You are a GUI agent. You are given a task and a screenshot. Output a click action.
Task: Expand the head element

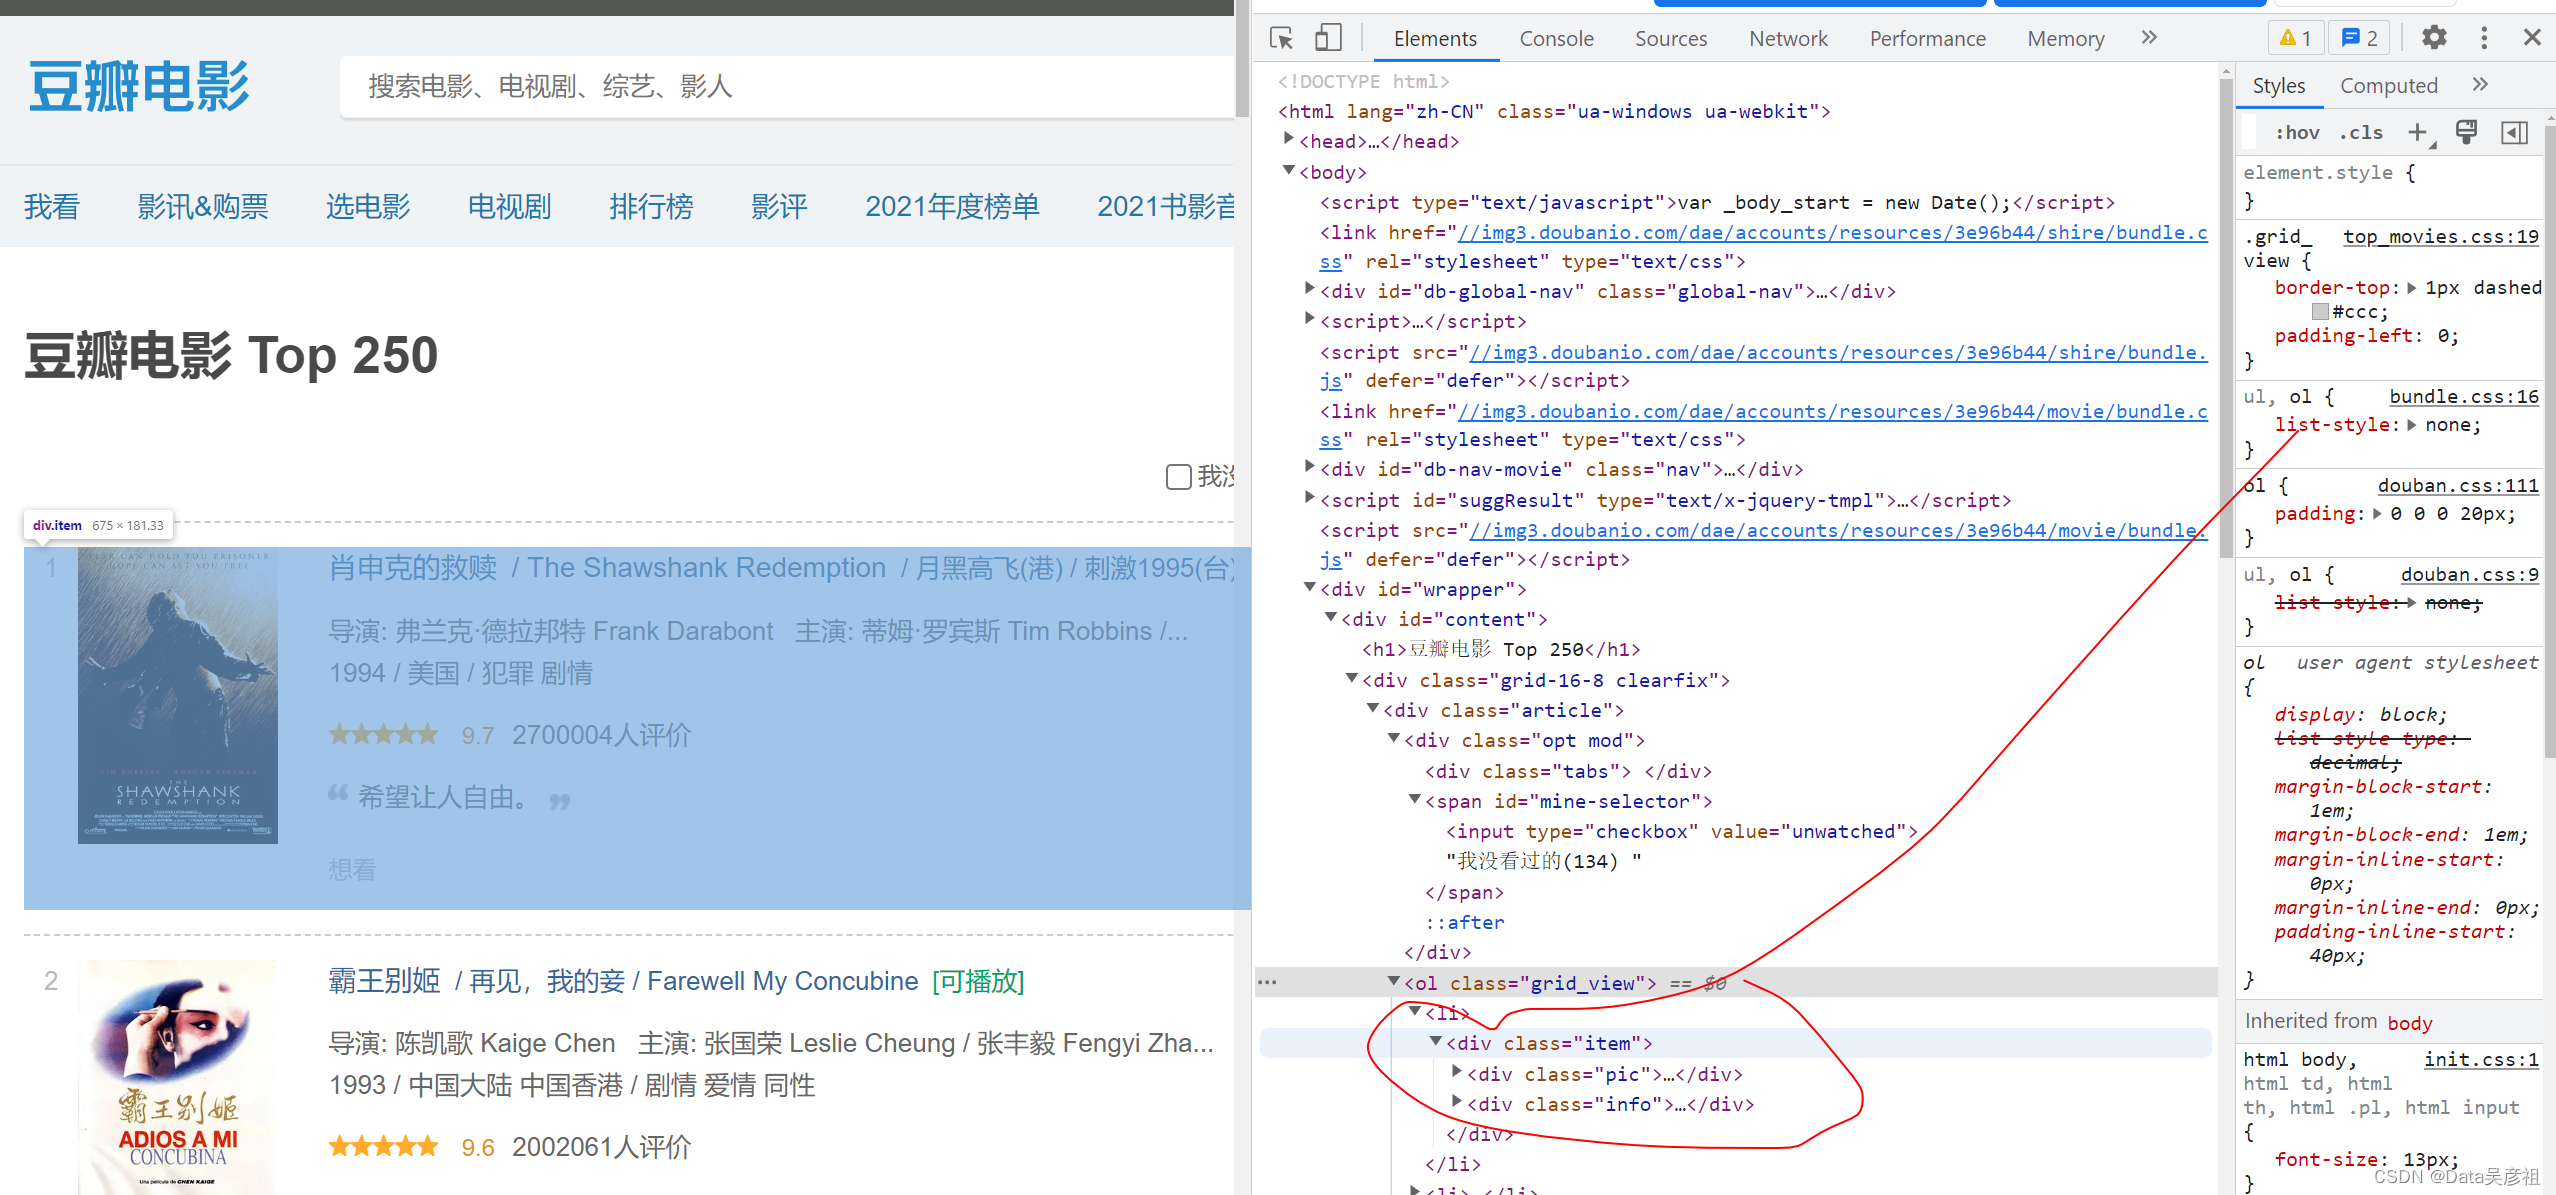[1289, 140]
